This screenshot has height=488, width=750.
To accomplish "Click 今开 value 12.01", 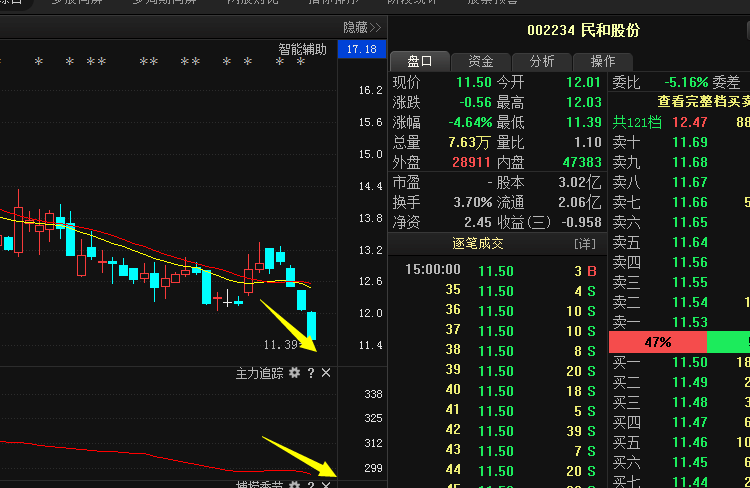I will coord(583,82).
